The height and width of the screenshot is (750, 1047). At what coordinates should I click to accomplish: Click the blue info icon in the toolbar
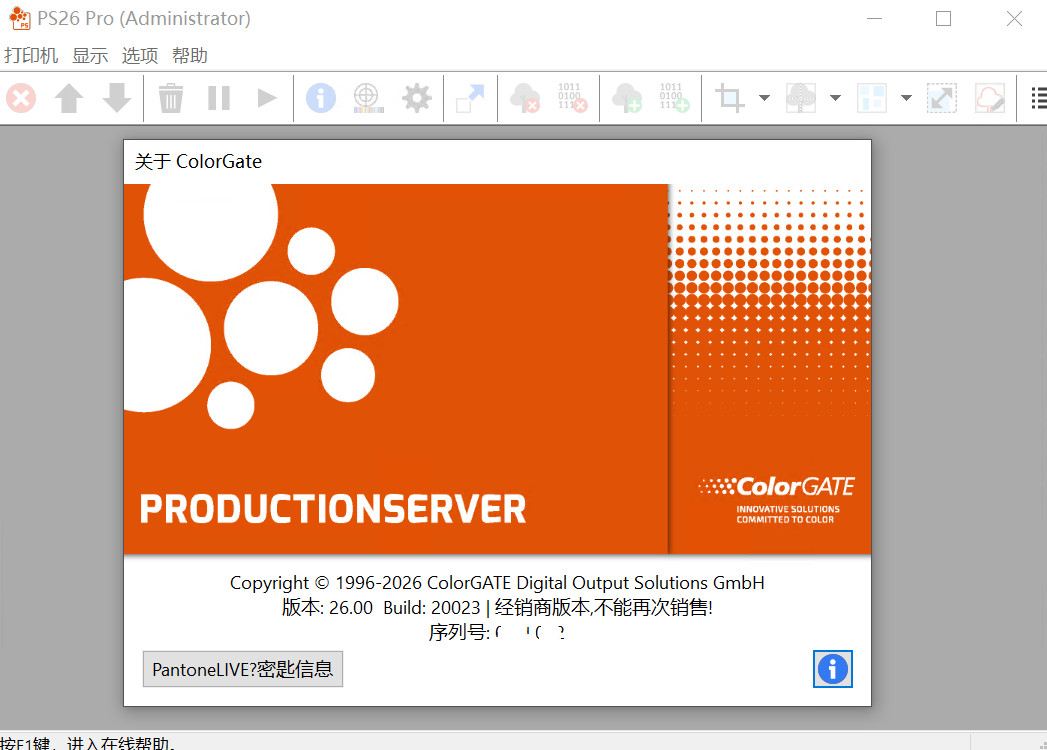[x=321, y=98]
